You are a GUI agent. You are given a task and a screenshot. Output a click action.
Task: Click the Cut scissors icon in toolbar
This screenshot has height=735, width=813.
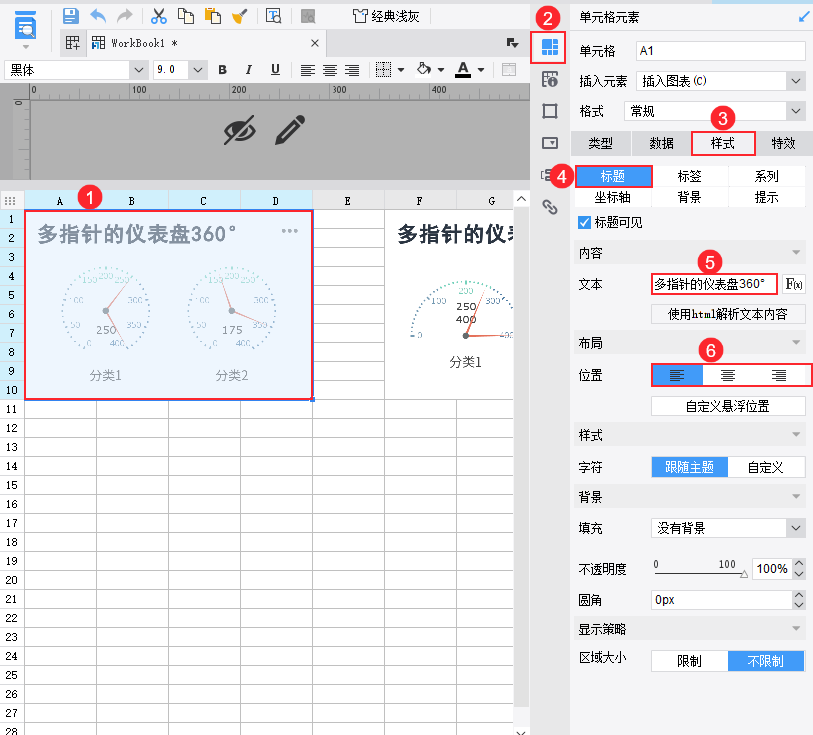(157, 15)
